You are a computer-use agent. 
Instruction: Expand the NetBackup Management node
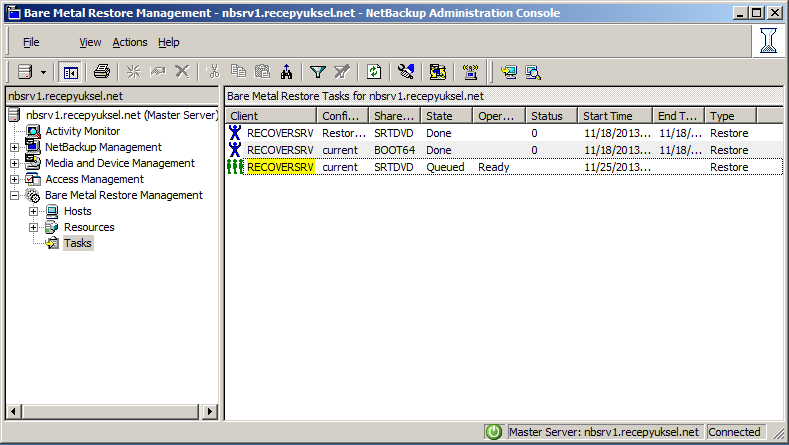15,147
